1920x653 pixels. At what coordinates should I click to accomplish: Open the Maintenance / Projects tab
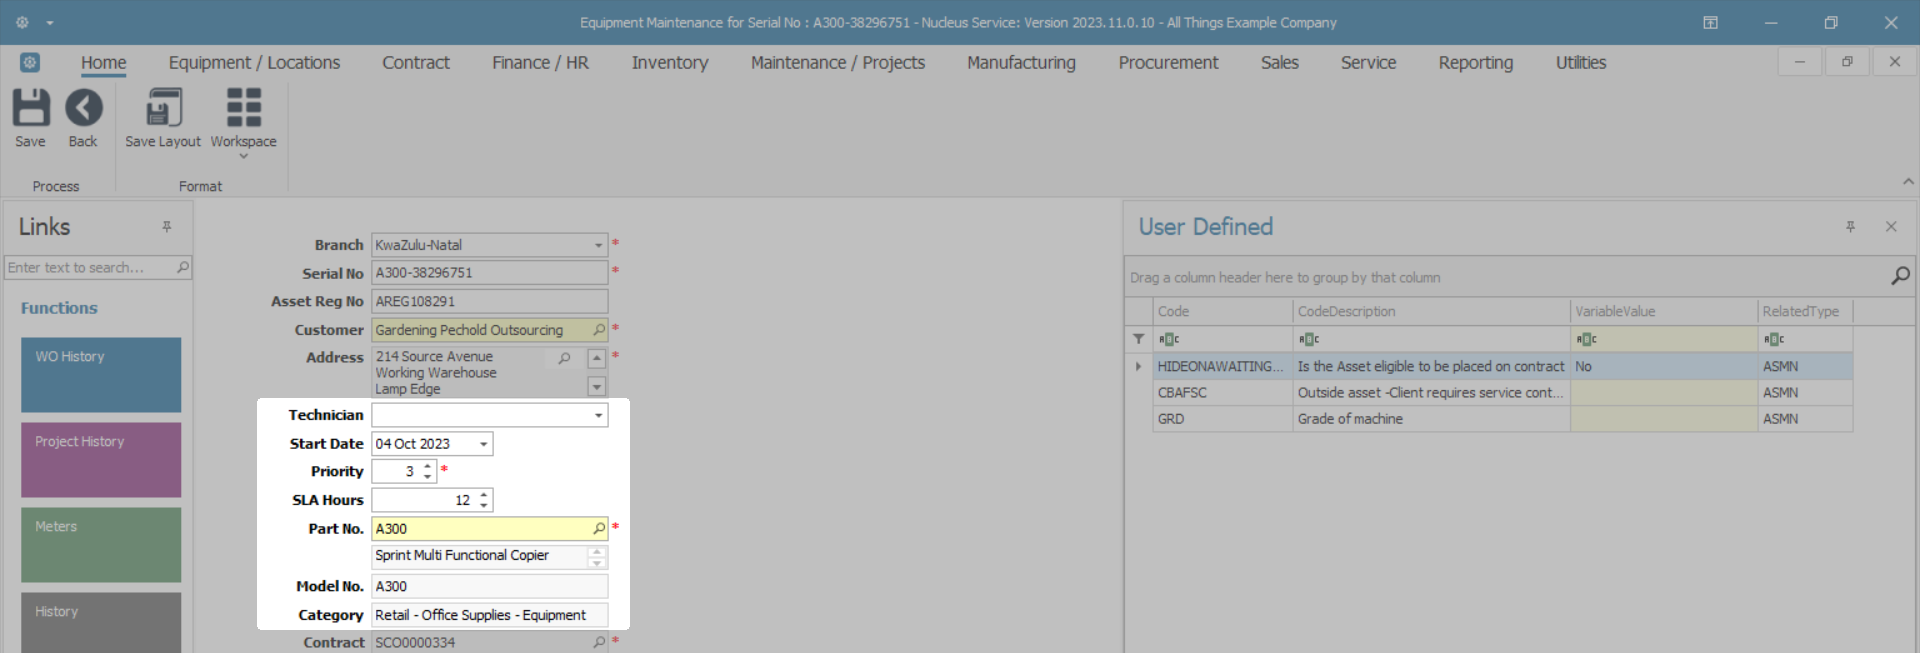tap(838, 62)
